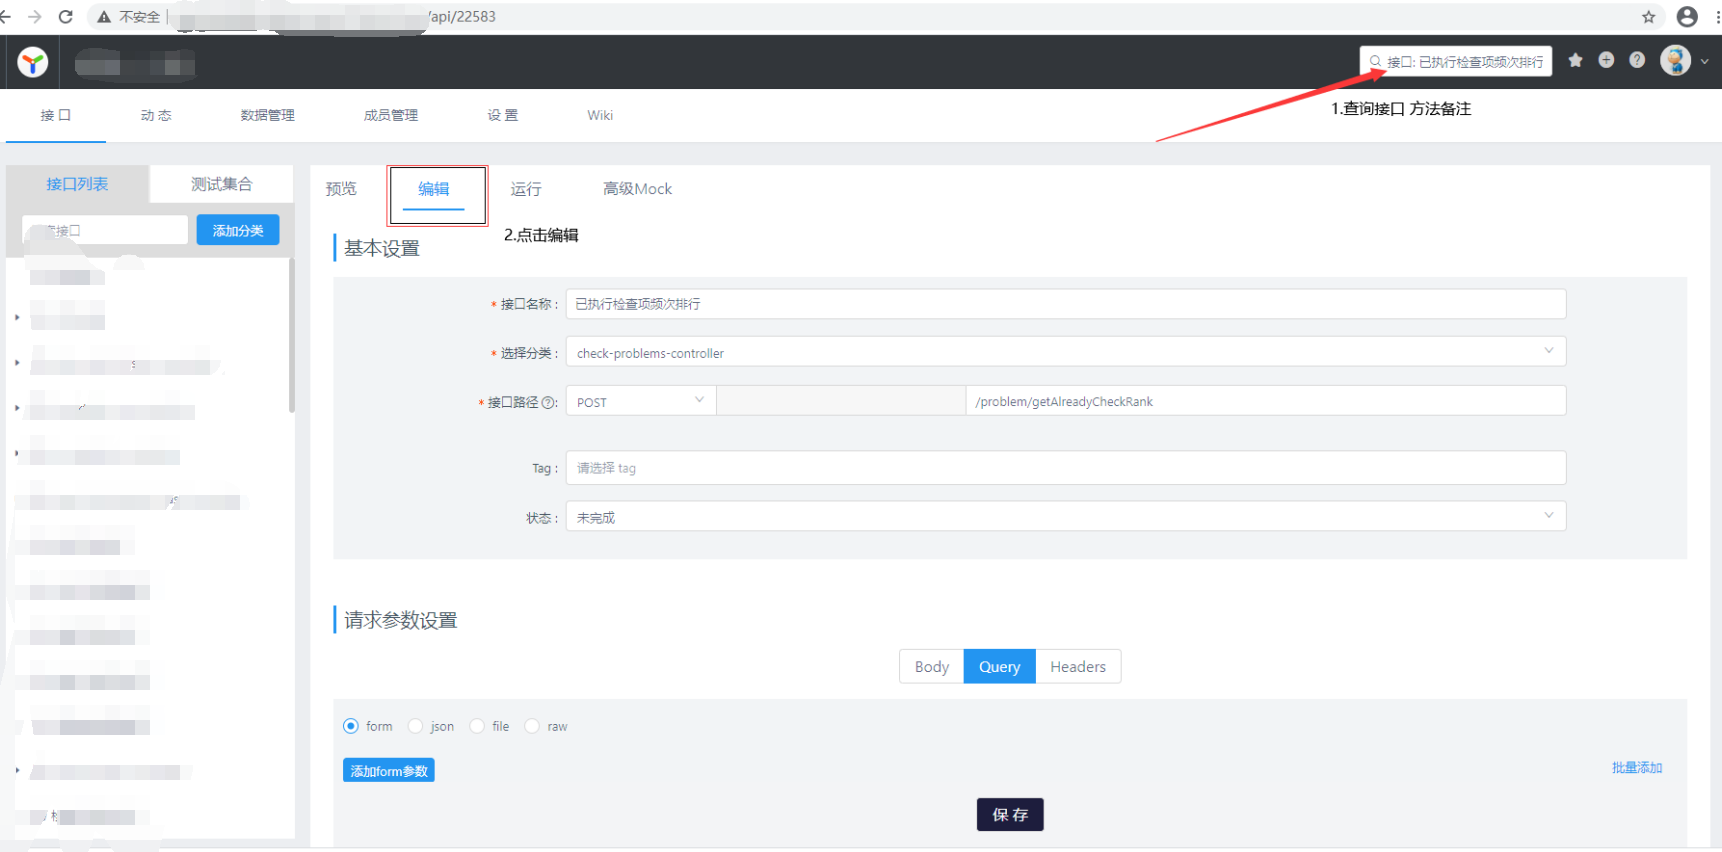Click the add project plus icon

click(x=1606, y=61)
